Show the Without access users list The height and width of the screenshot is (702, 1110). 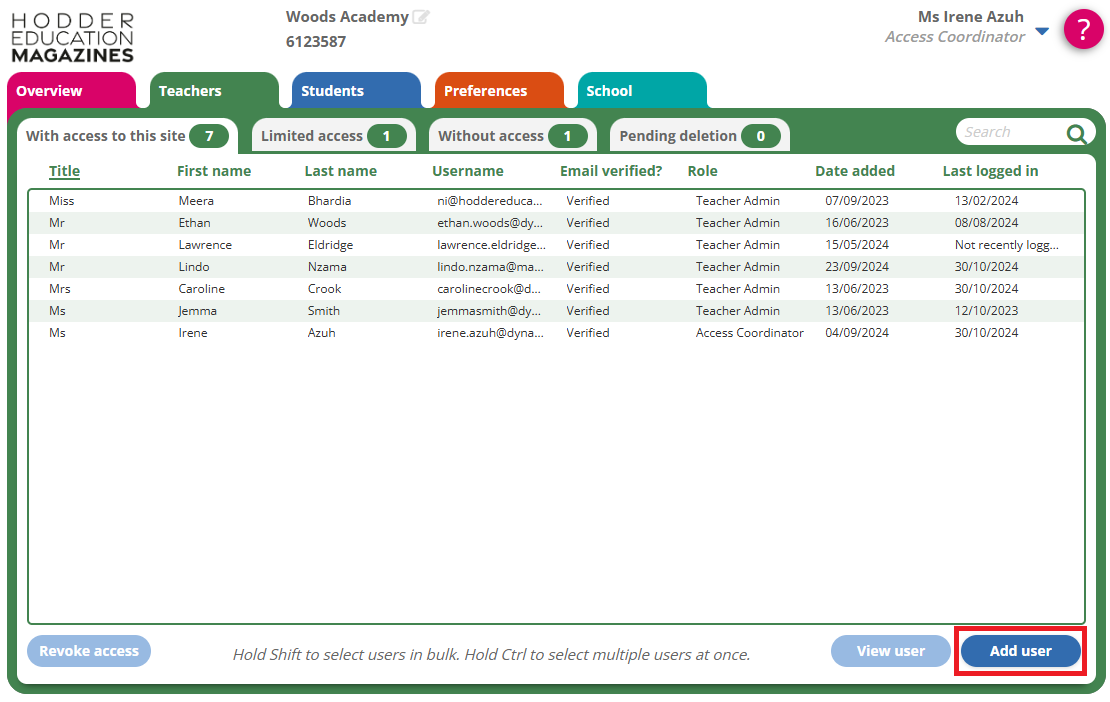pos(511,136)
